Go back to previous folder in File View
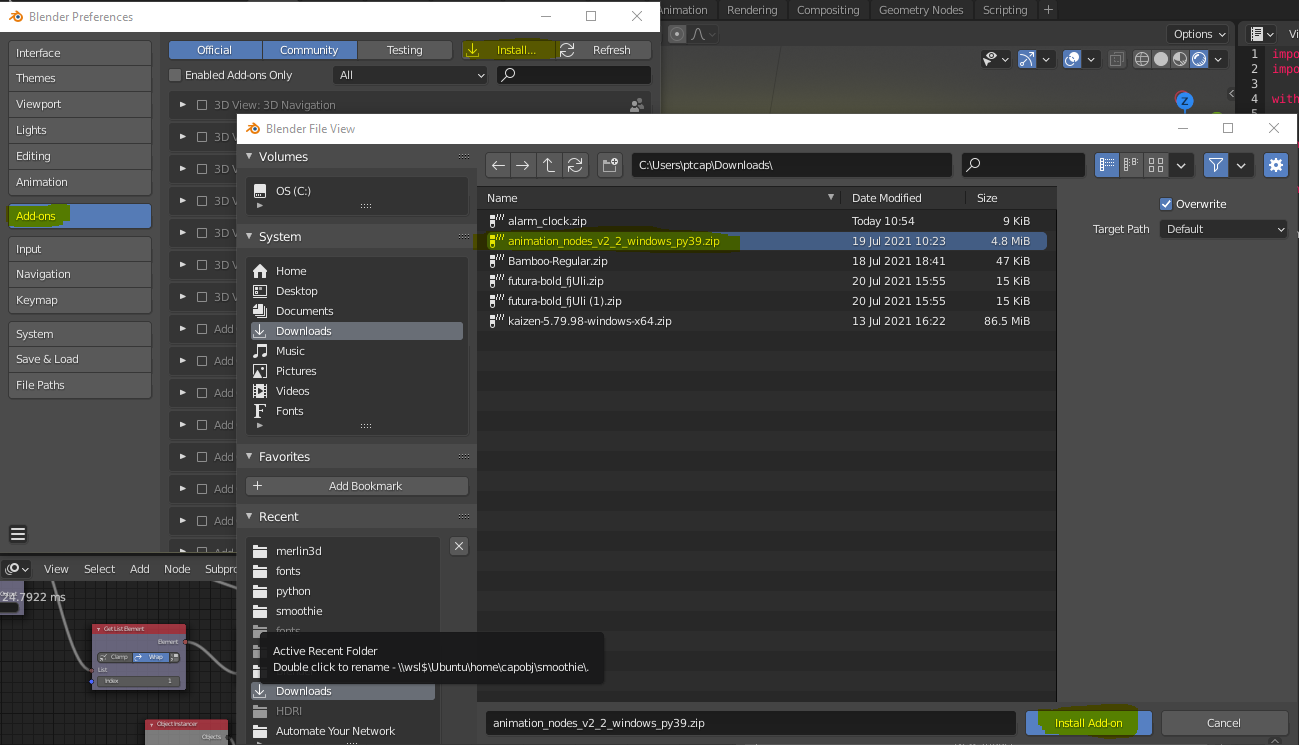The height and width of the screenshot is (745, 1299). pyautogui.click(x=498, y=165)
